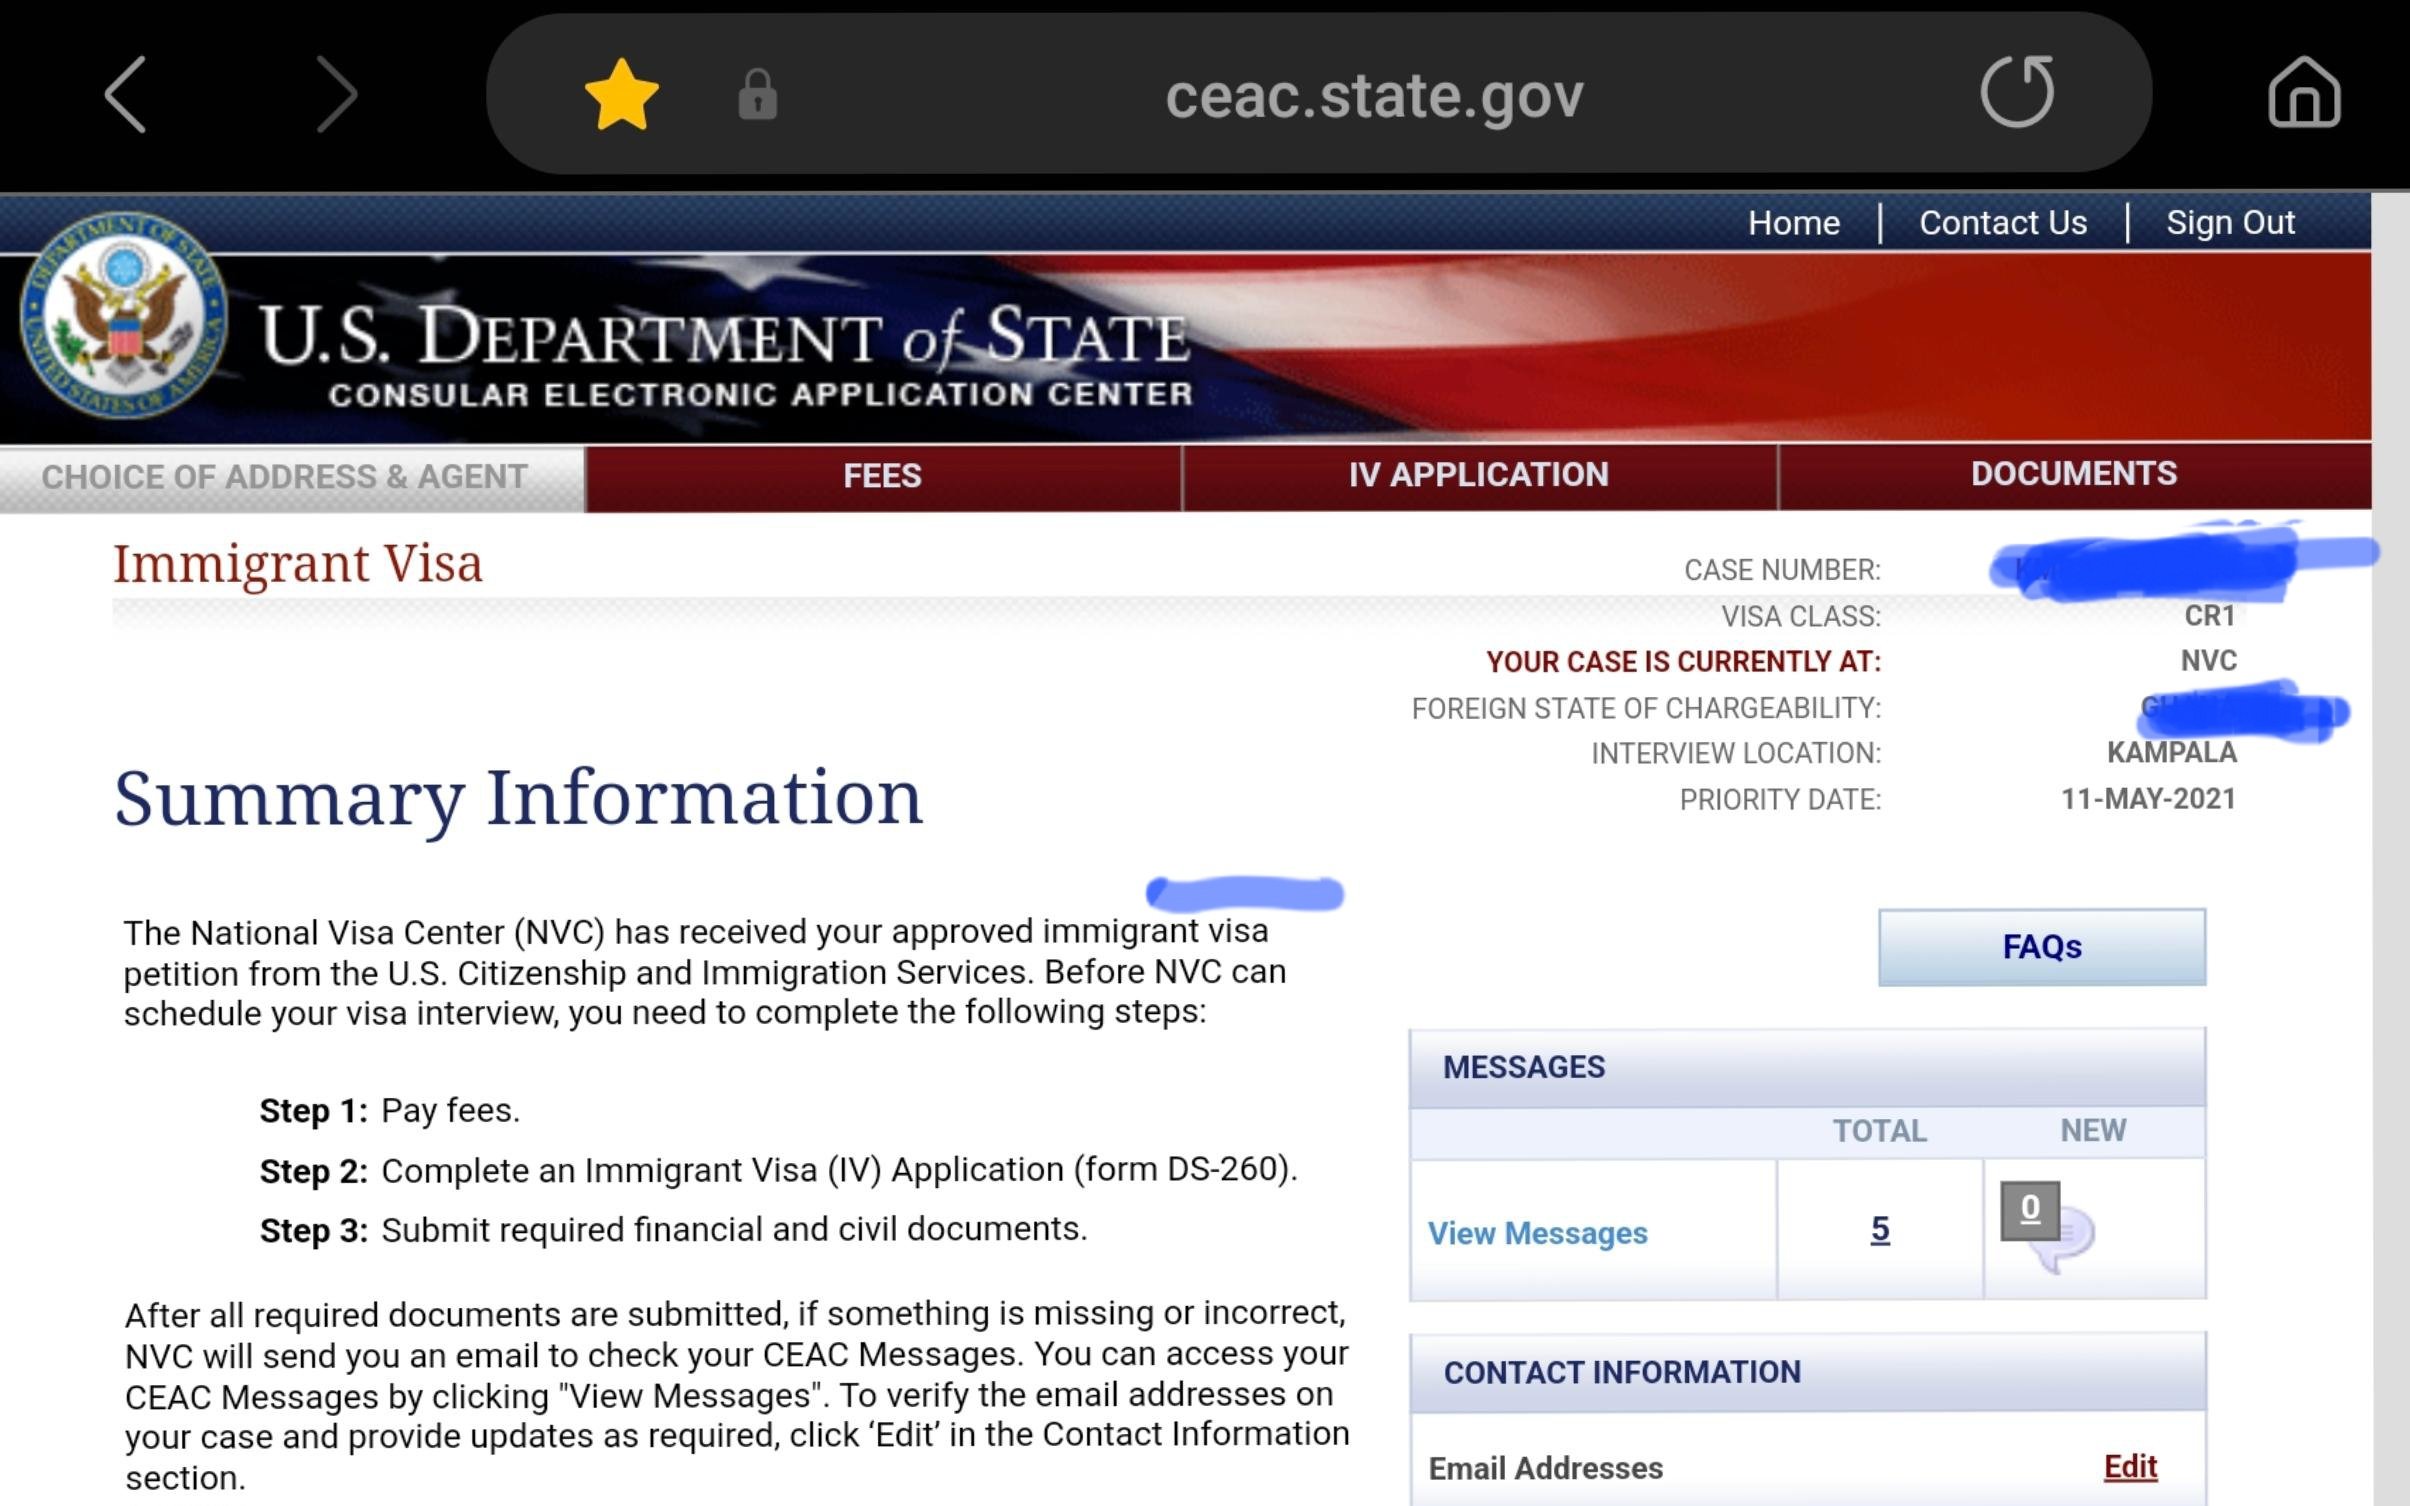Open the Home link

pos(1794,222)
